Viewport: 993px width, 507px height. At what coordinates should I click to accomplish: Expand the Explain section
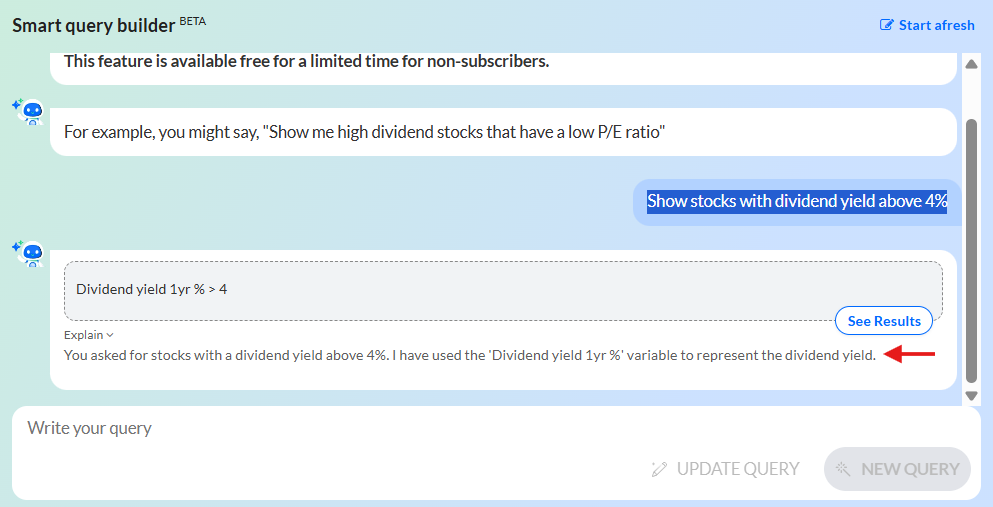[x=89, y=335]
